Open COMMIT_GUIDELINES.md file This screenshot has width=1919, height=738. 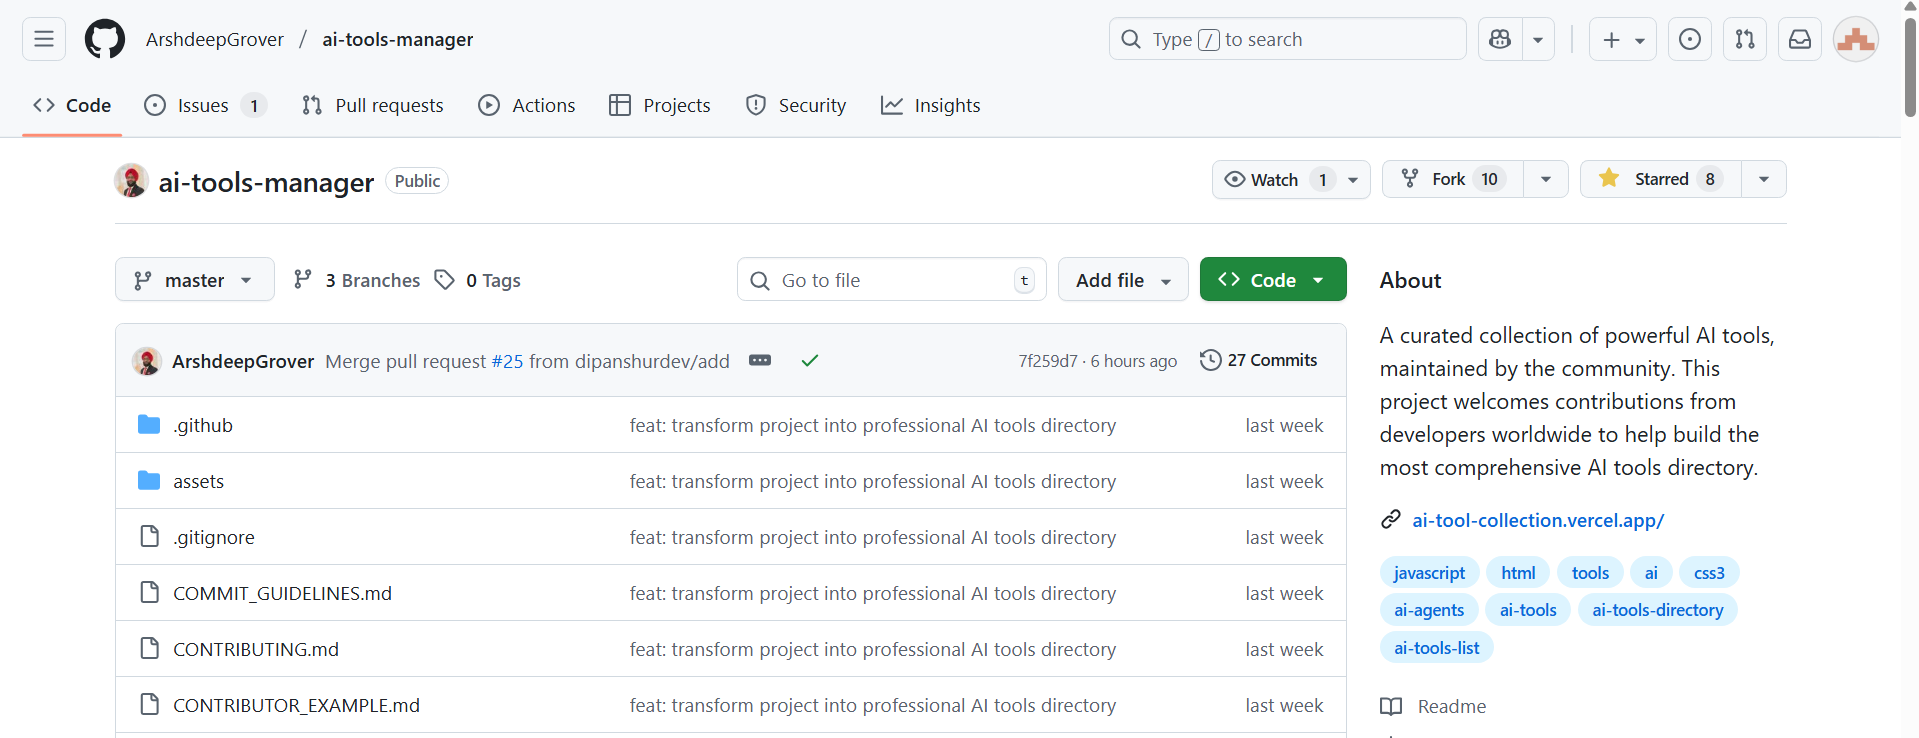pos(282,593)
